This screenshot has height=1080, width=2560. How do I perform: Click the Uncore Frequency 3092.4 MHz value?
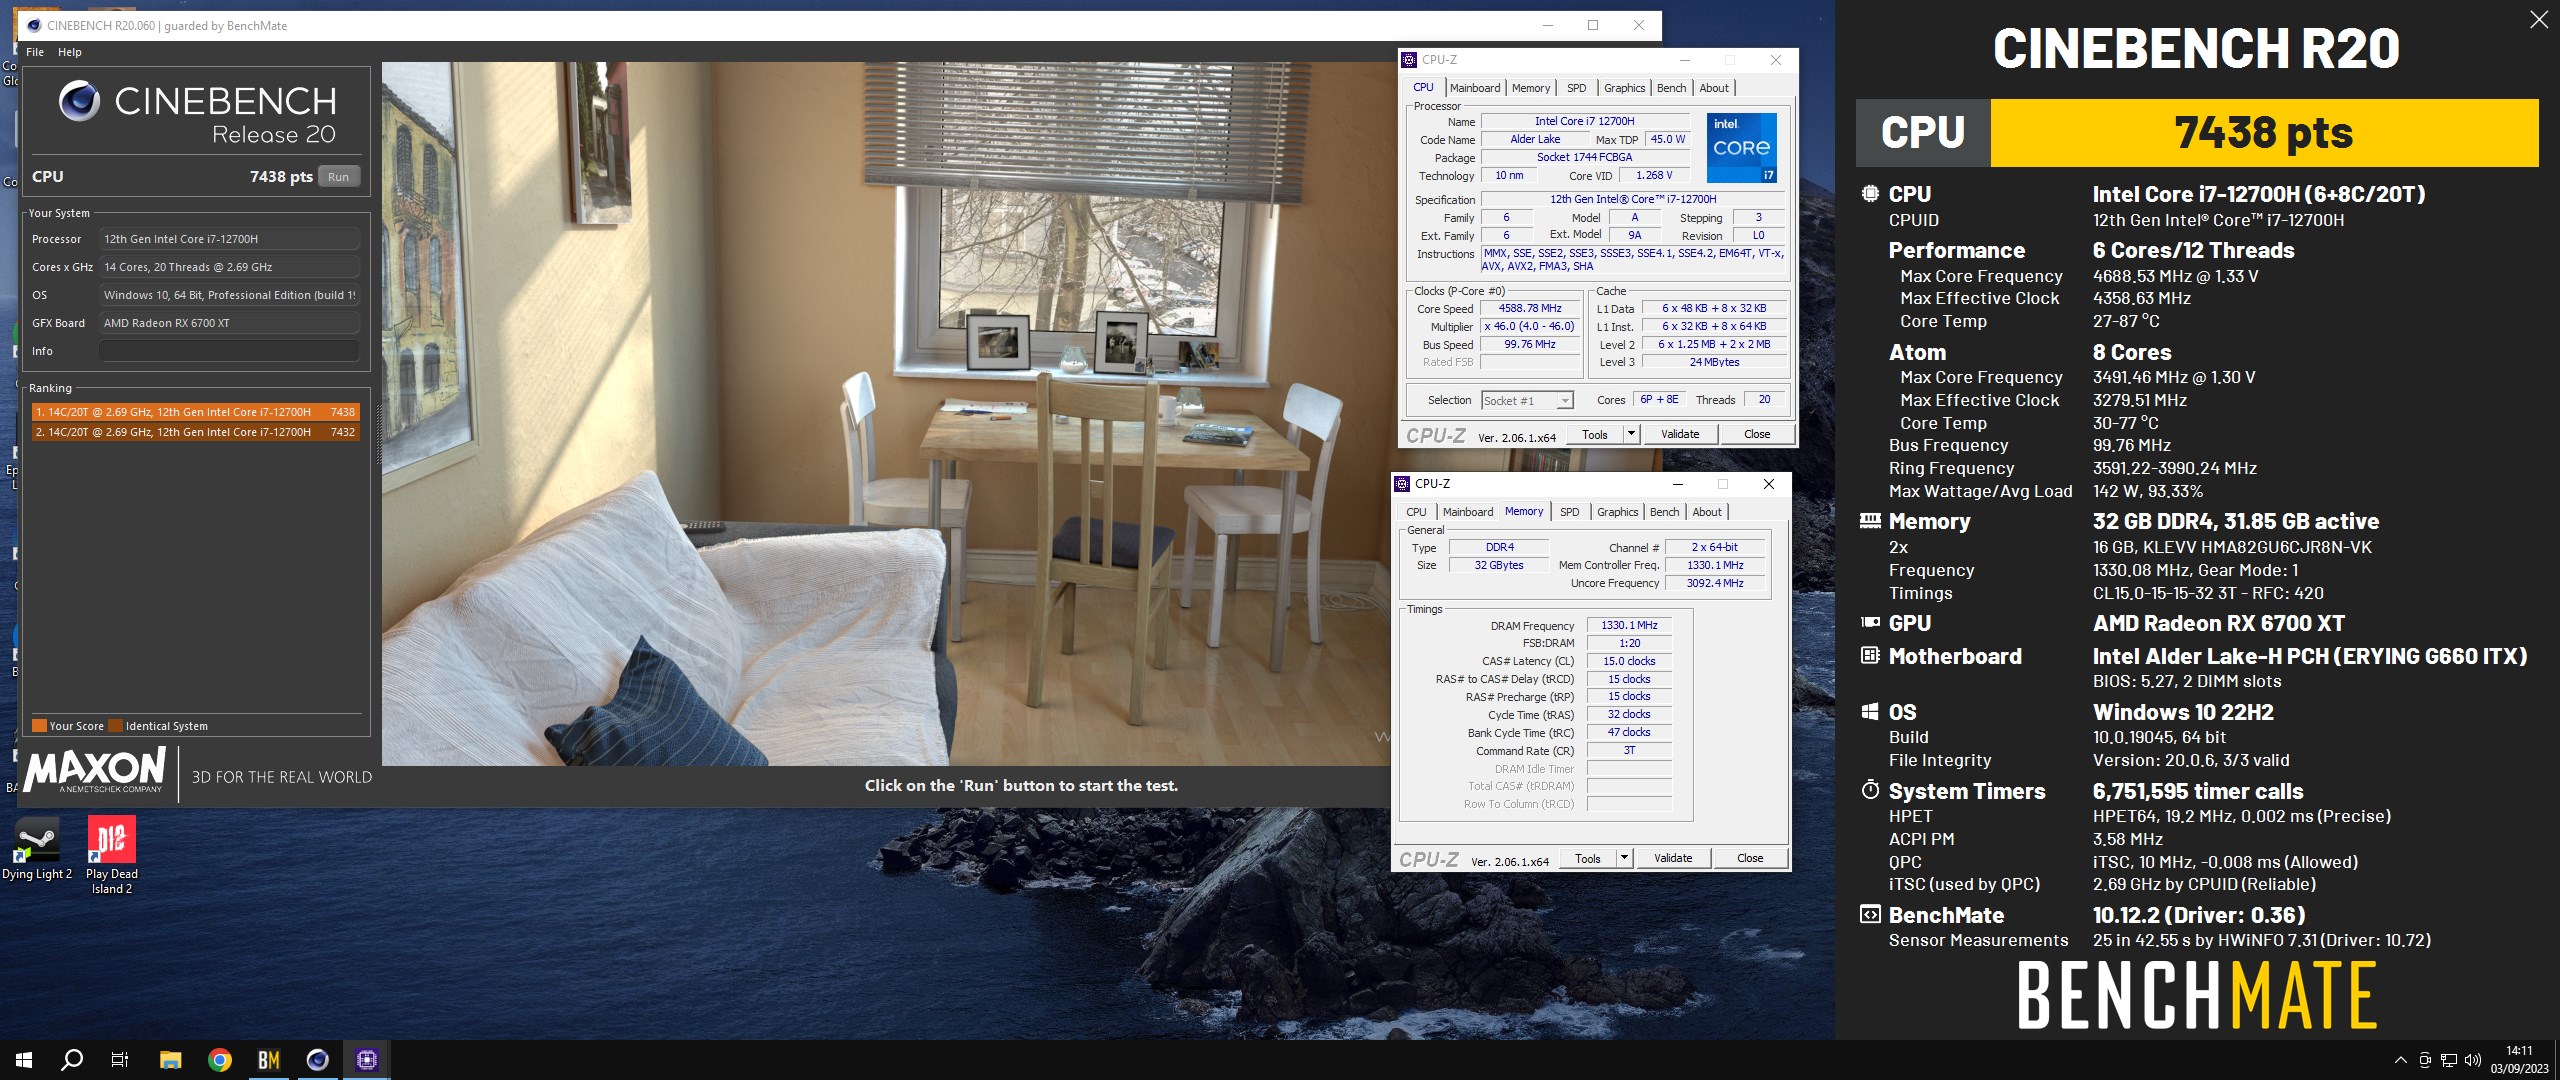[1715, 583]
